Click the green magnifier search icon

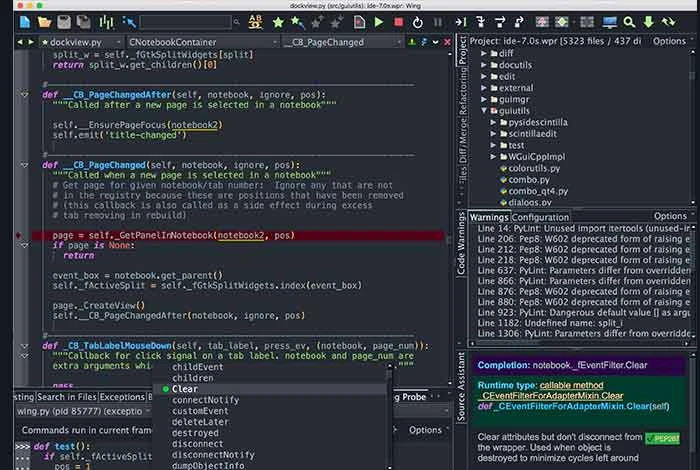(x=629, y=22)
